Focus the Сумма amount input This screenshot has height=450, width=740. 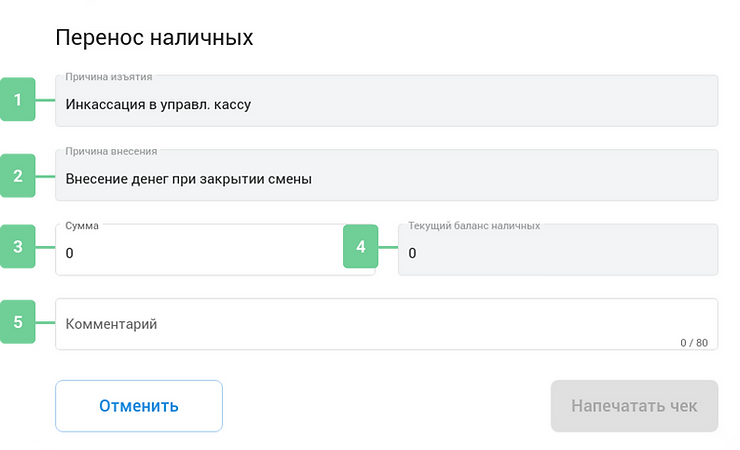point(215,250)
